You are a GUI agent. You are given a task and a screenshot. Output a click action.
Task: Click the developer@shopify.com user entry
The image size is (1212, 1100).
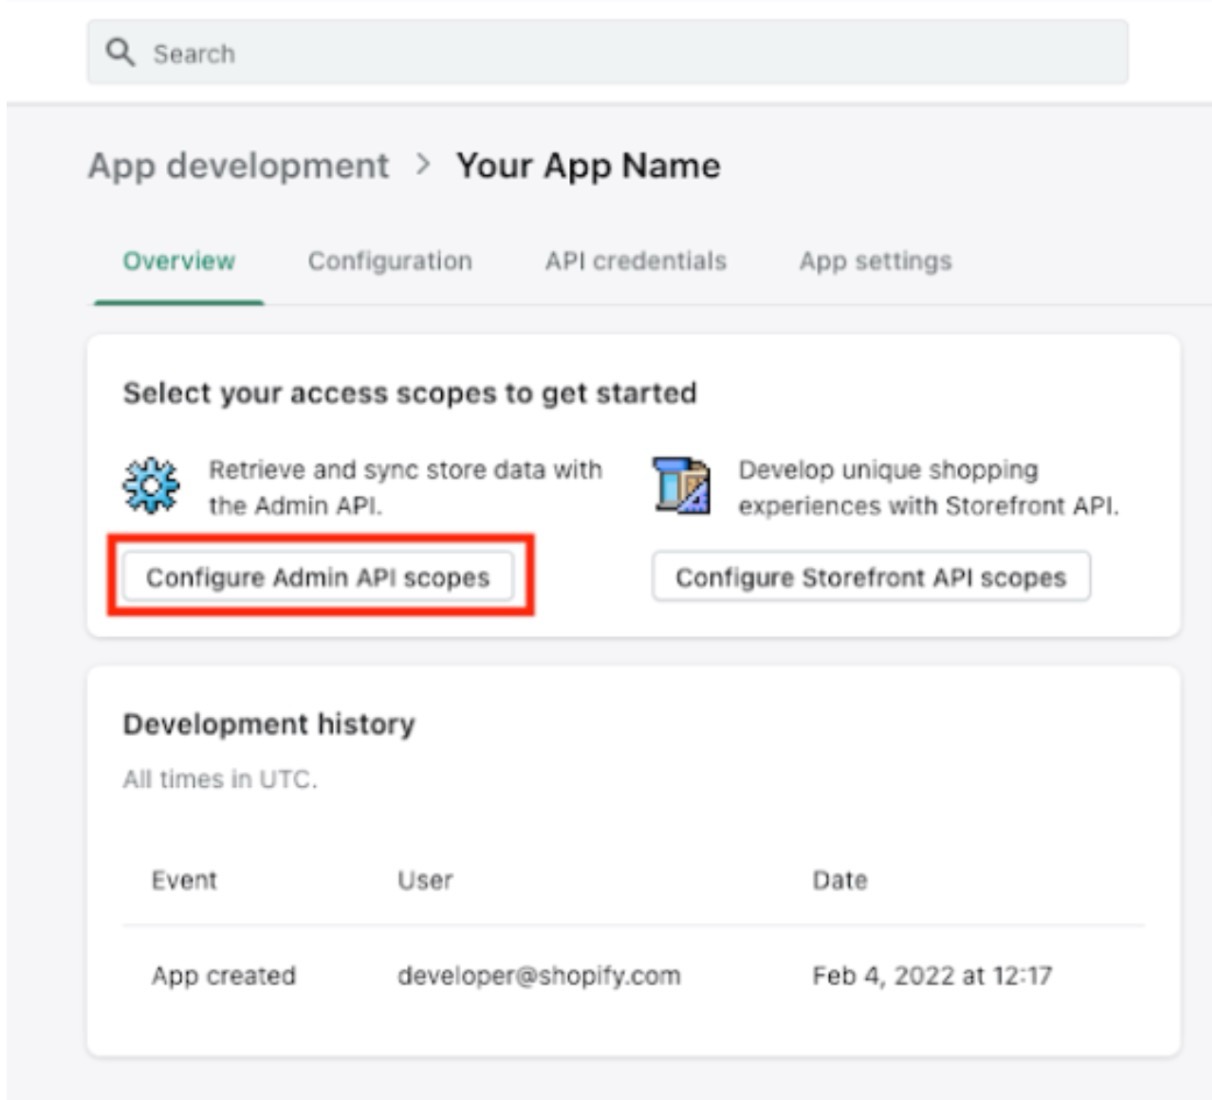[539, 975]
